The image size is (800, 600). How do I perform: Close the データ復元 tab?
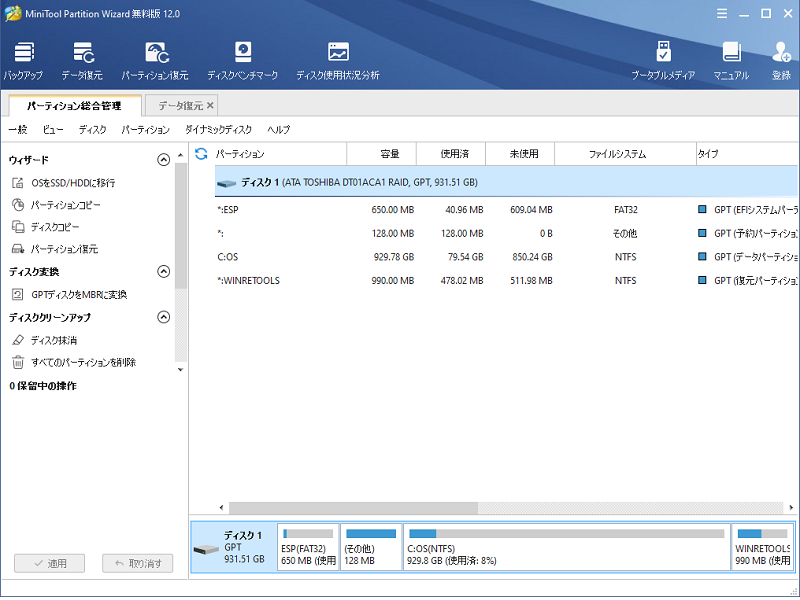[210, 106]
